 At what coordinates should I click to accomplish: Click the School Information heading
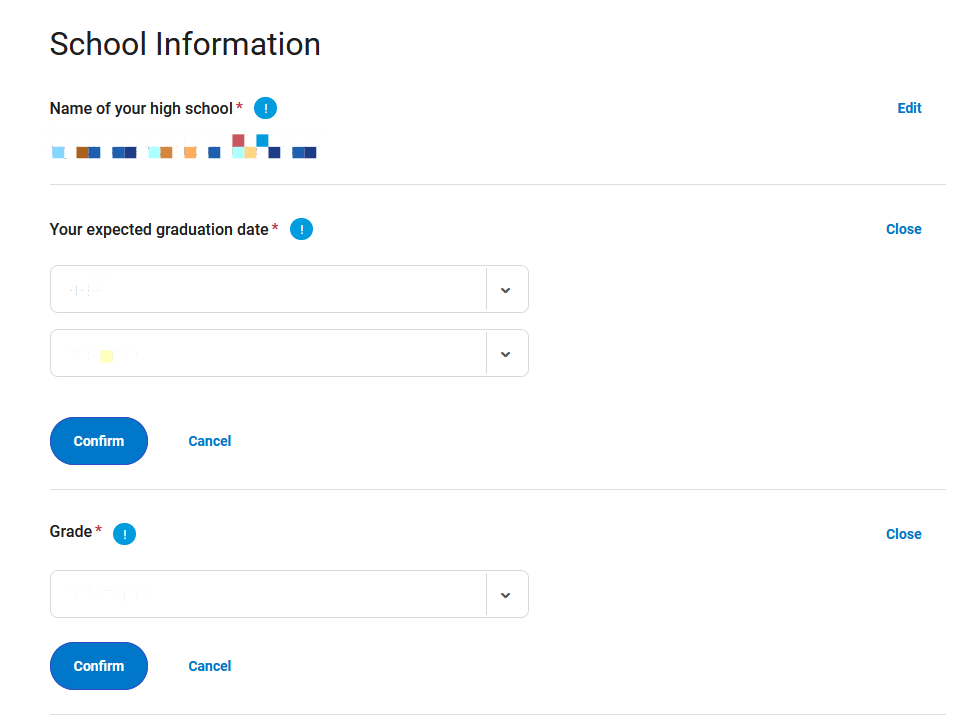(185, 44)
